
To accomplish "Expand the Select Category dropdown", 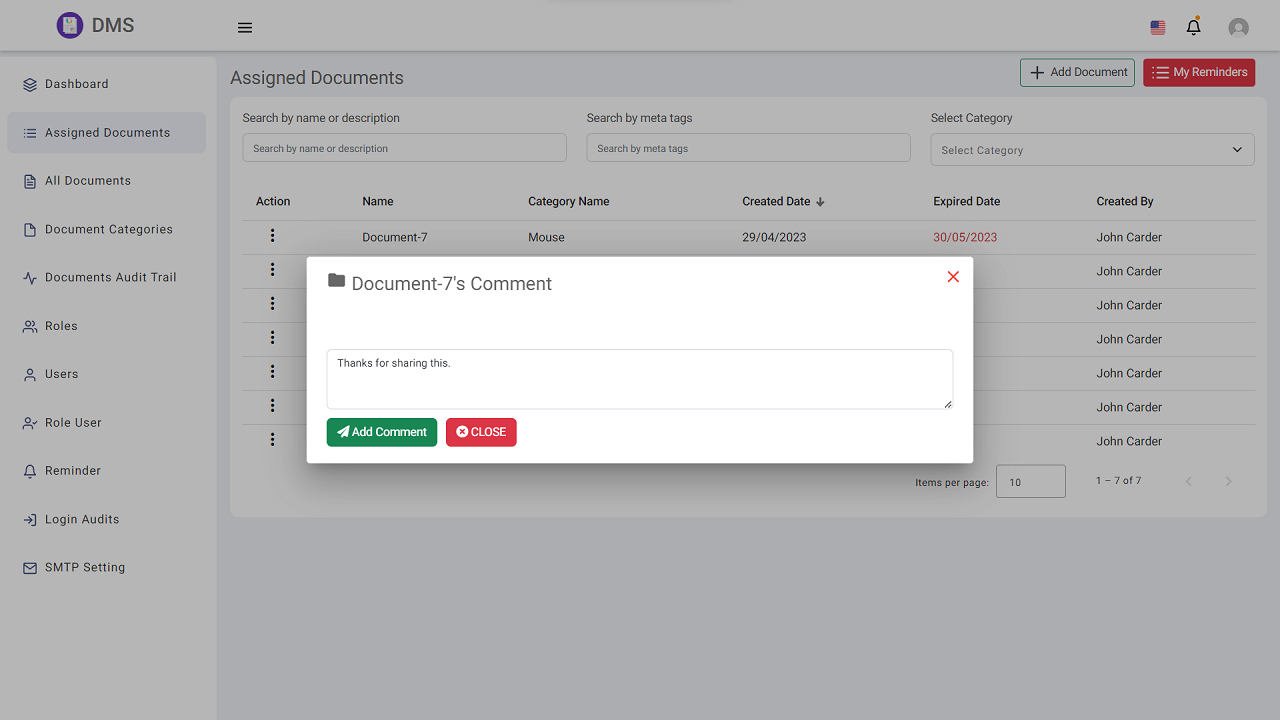I will [1092, 150].
